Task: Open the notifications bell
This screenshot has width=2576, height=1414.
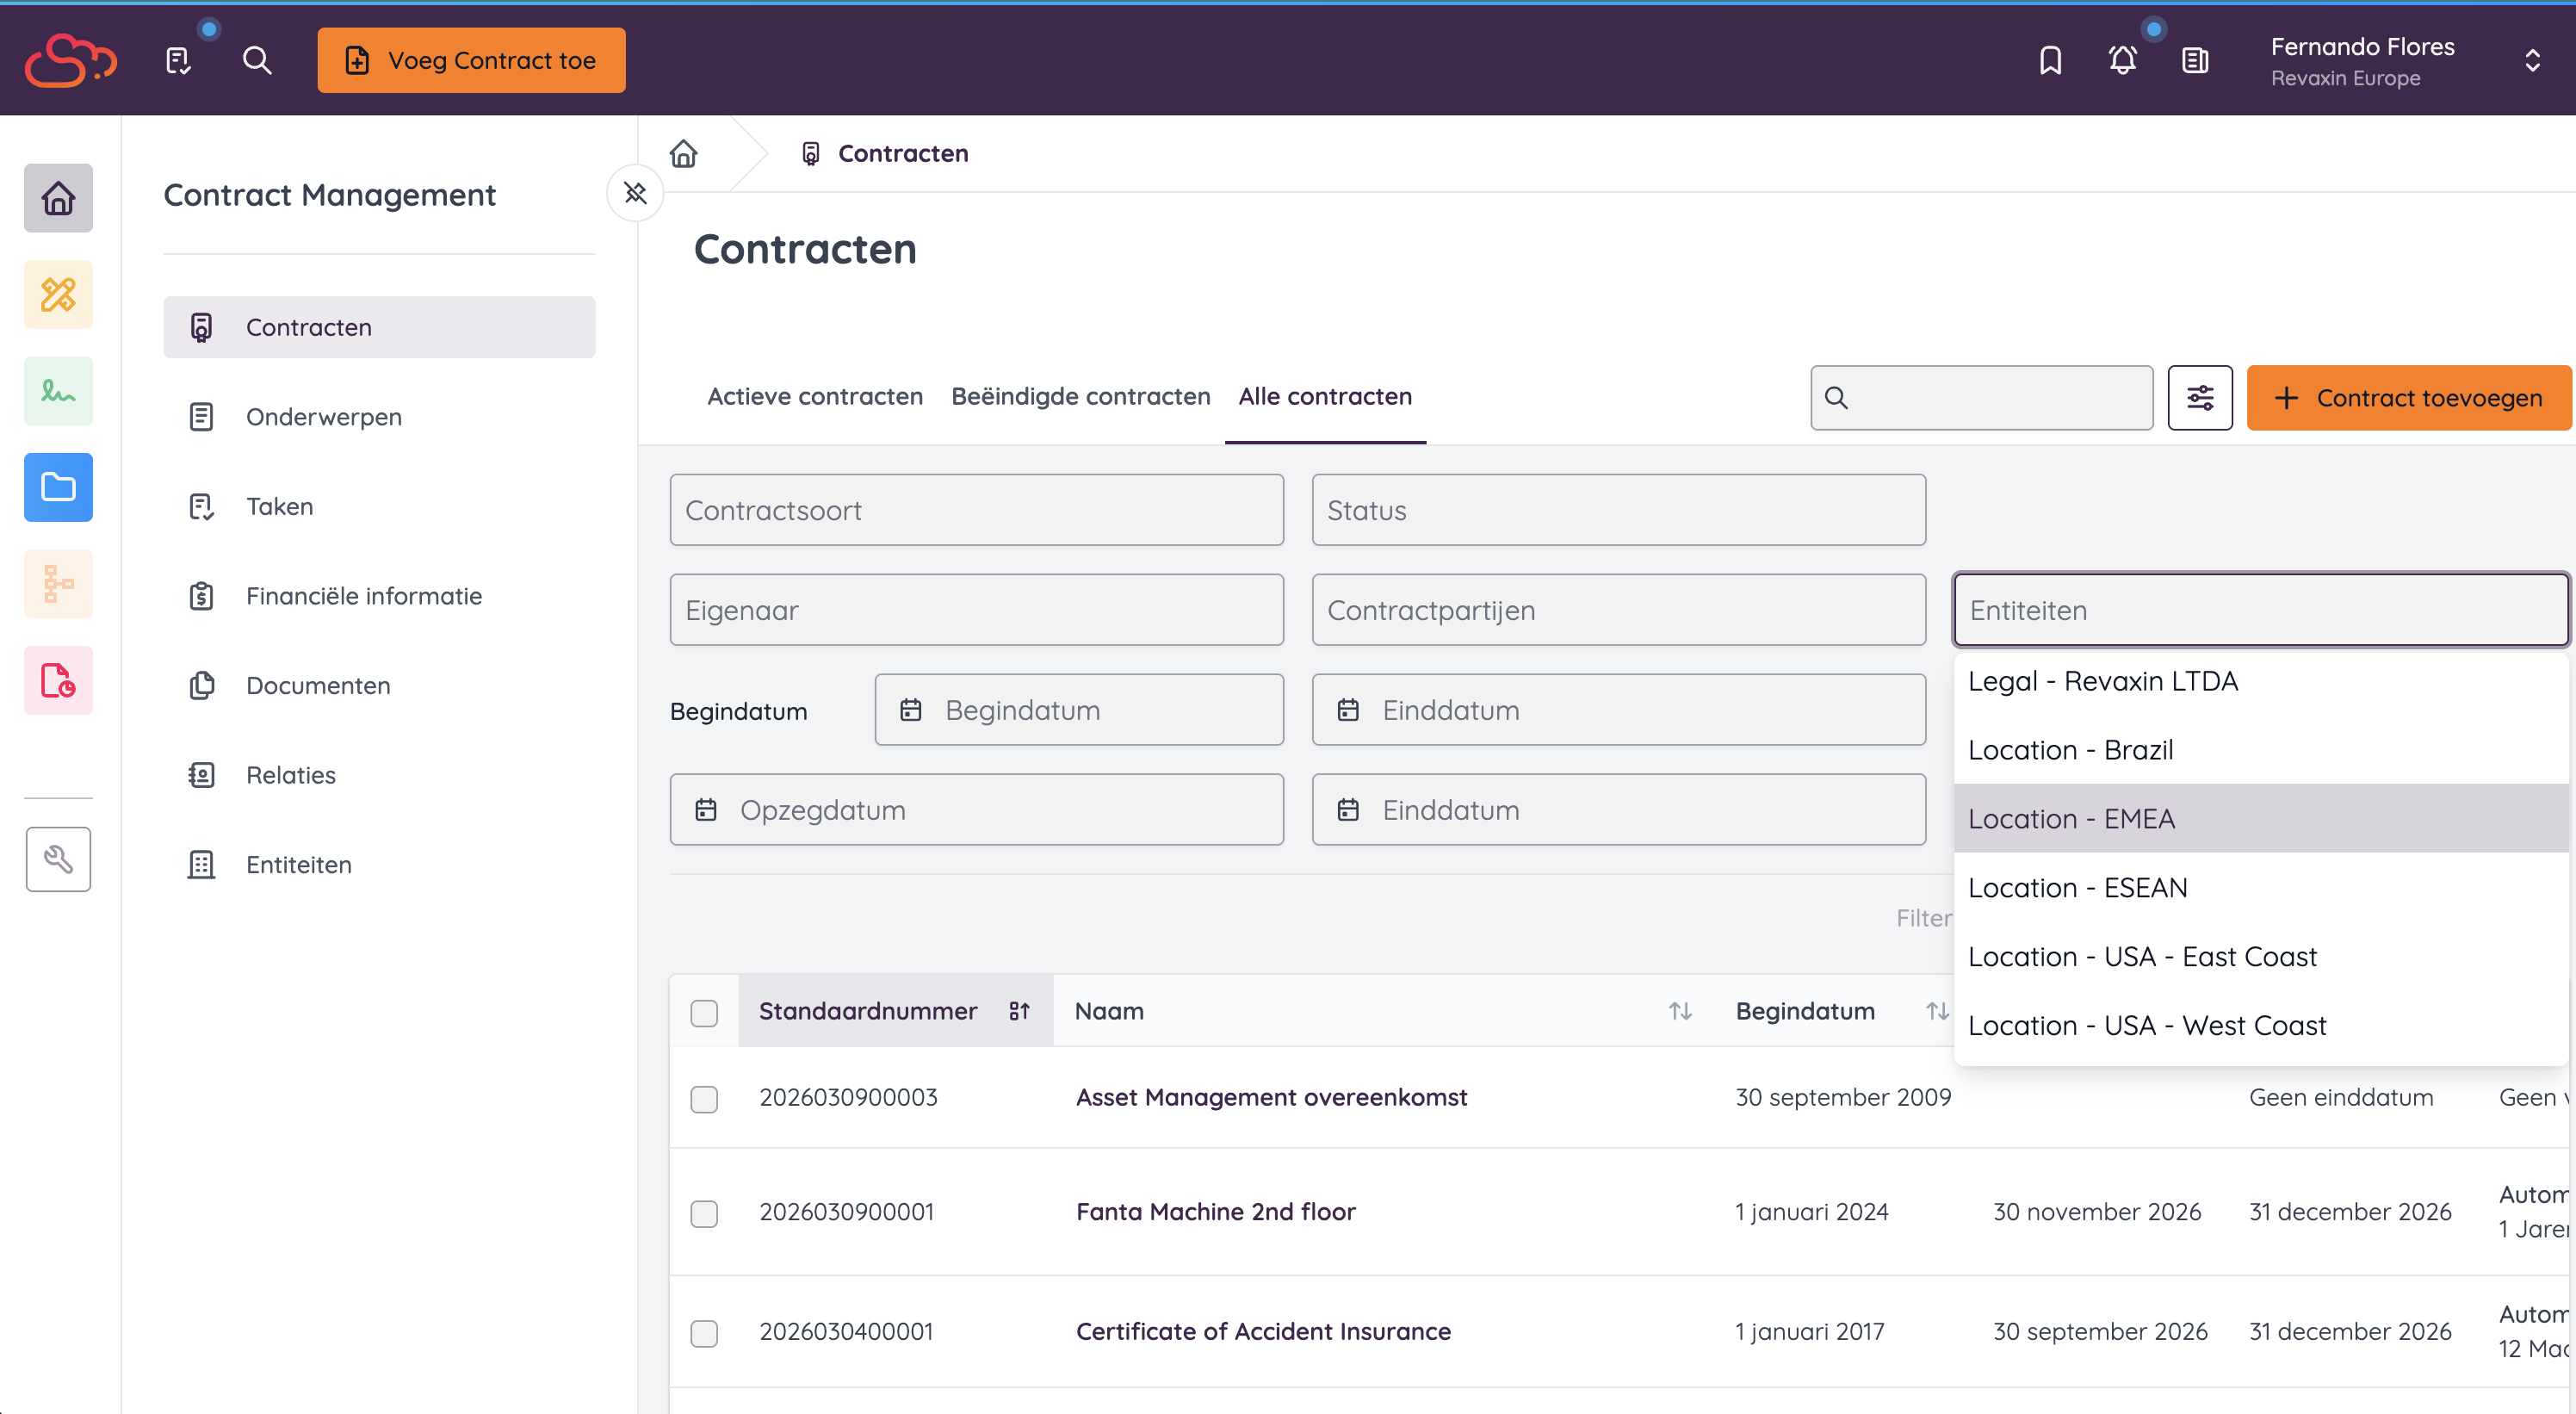Action: click(x=2122, y=60)
